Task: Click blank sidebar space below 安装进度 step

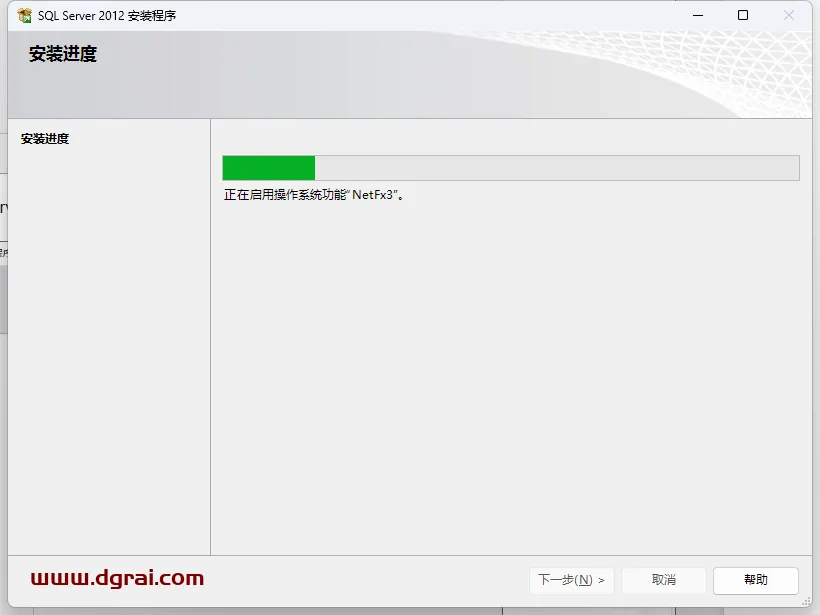Action: point(109,350)
